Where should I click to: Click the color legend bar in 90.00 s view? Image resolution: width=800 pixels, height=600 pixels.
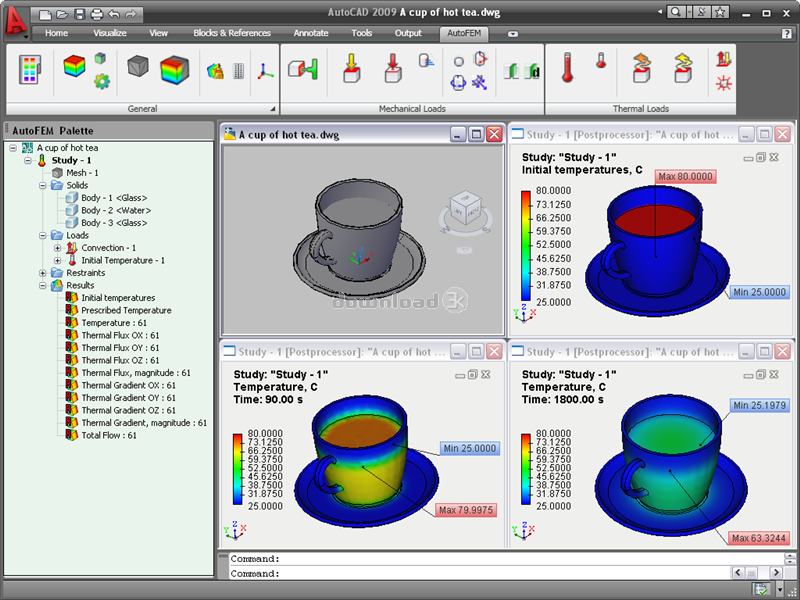[237, 469]
